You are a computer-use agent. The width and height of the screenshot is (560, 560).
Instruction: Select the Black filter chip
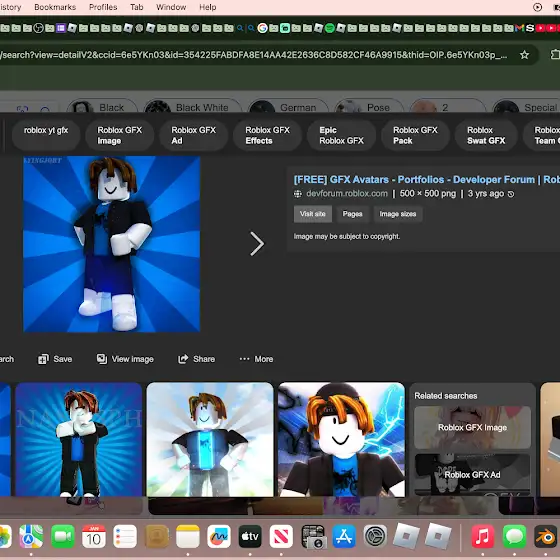pyautogui.click(x=102, y=107)
